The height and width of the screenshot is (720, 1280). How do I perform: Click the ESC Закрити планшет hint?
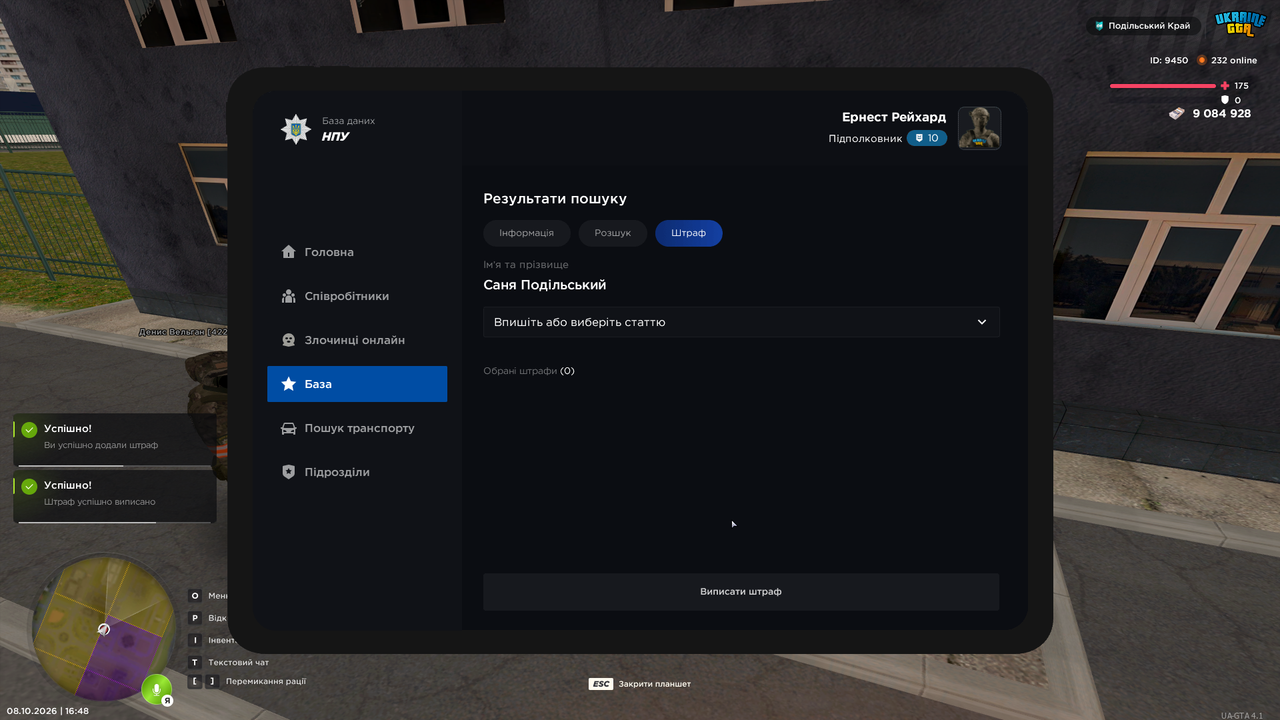coord(640,684)
